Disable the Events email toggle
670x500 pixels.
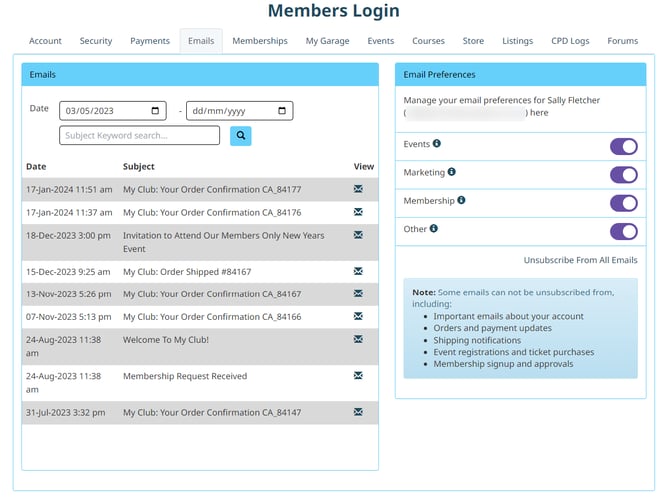pyautogui.click(x=623, y=147)
